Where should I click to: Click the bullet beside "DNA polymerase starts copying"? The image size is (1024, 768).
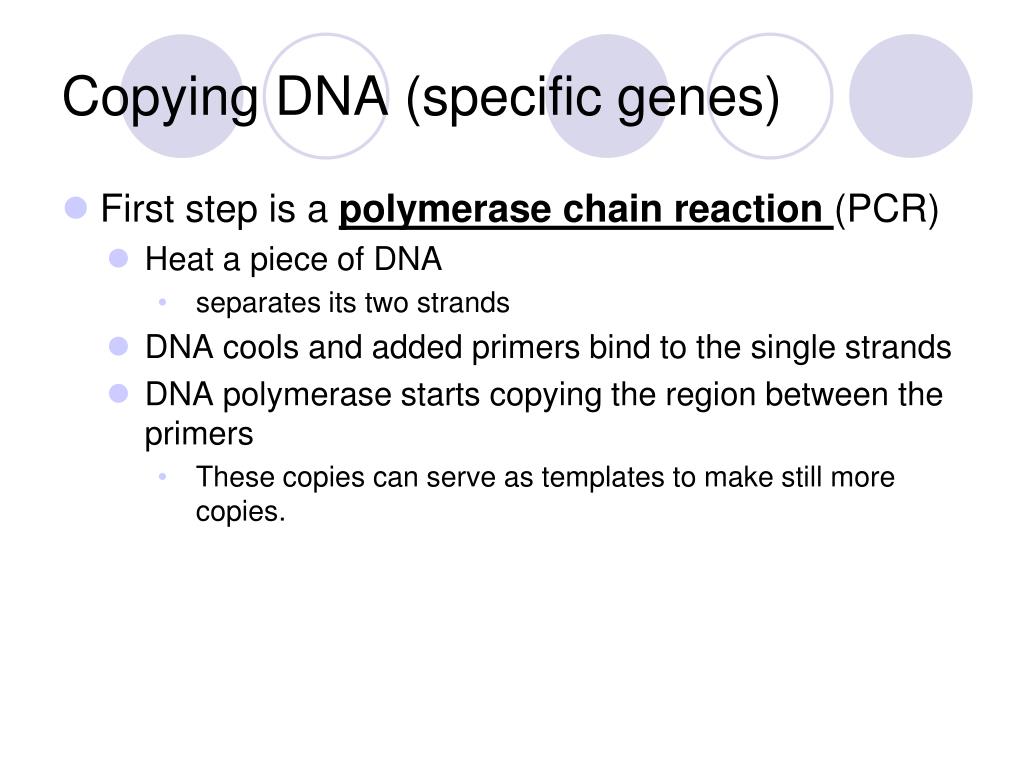tap(119, 394)
